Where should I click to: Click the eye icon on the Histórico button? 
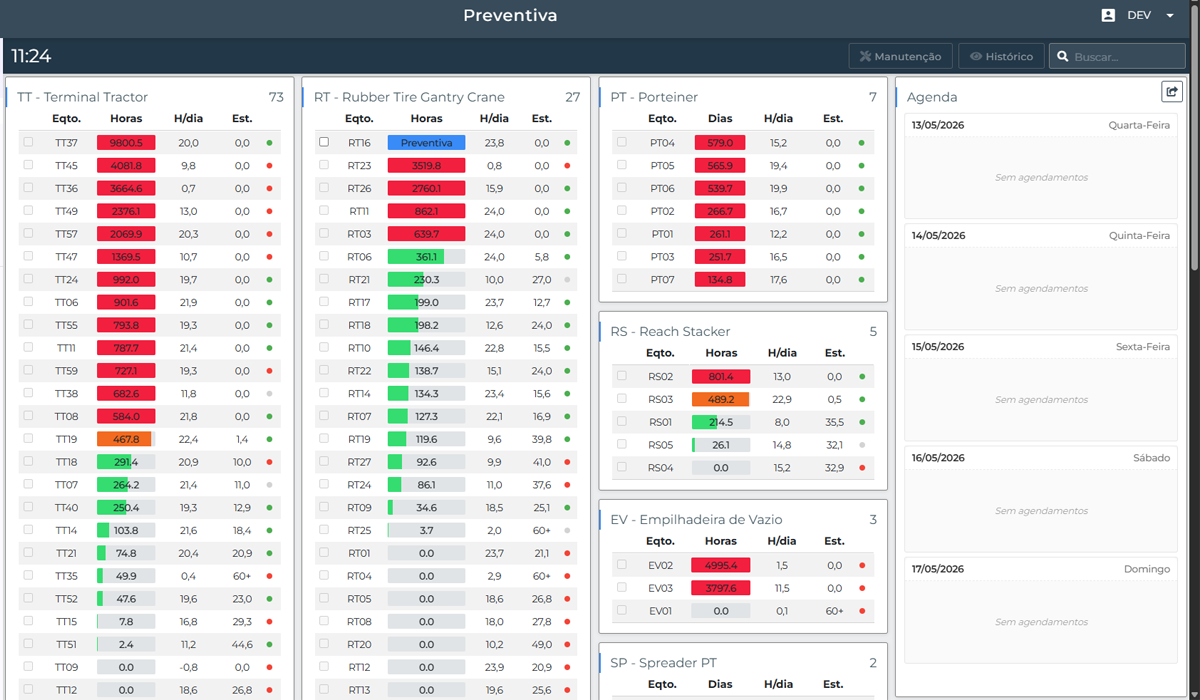[x=976, y=57]
